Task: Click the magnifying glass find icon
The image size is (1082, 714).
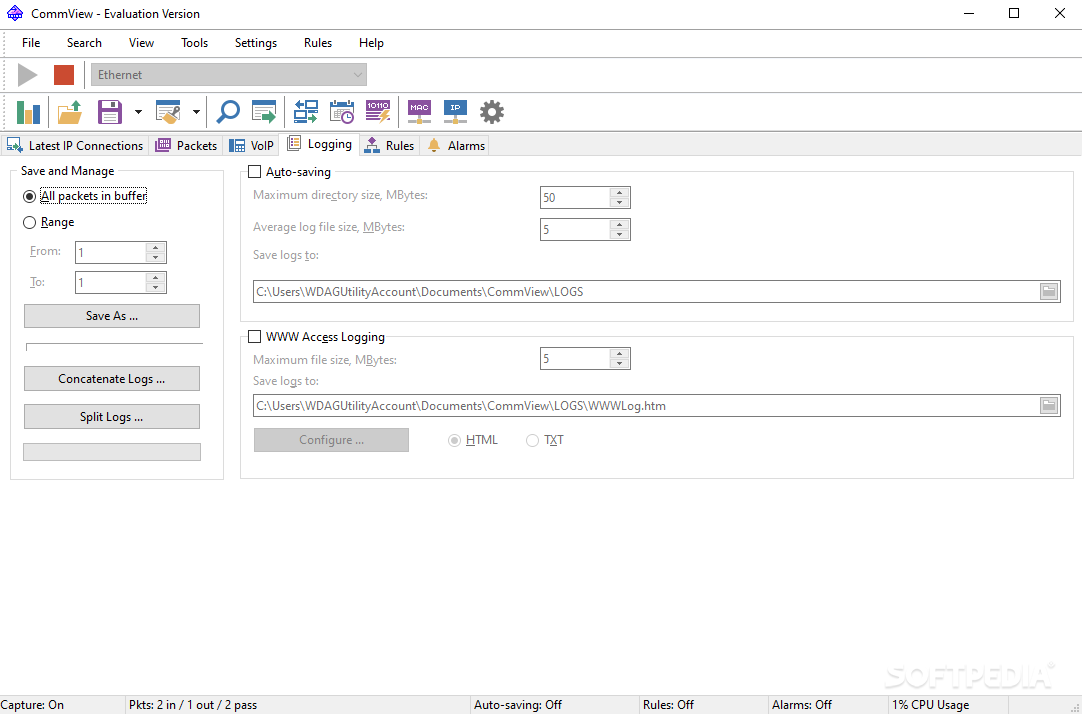Action: click(x=228, y=112)
